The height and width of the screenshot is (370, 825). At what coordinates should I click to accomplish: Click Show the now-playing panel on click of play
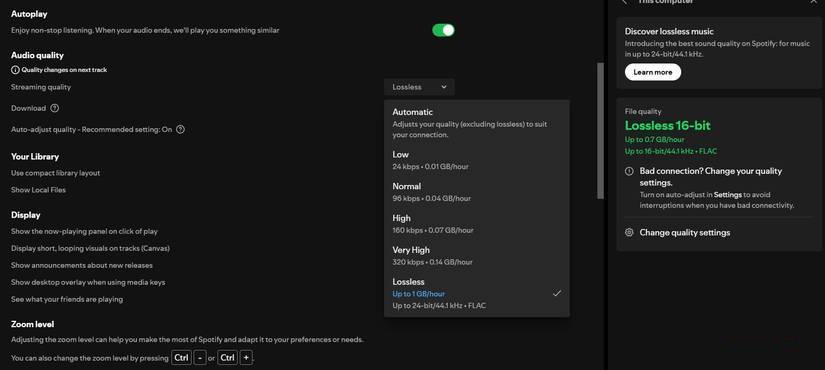pyautogui.click(x=84, y=232)
